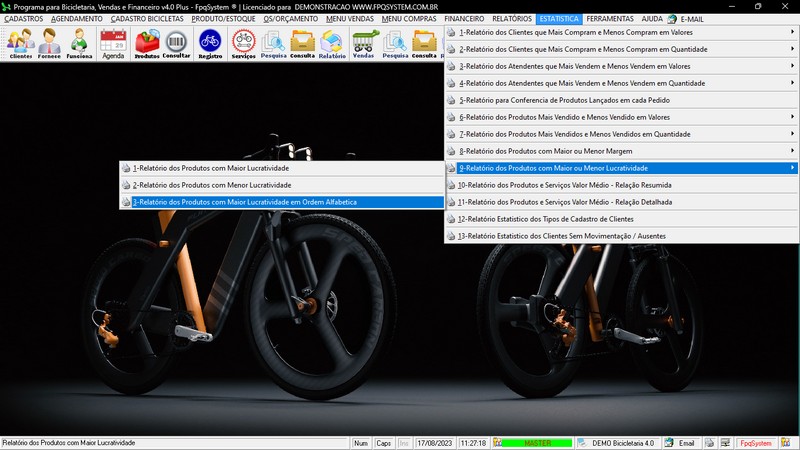Click the FpqSystem link in status bar
Screen dimensions: 800x450
[756, 443]
